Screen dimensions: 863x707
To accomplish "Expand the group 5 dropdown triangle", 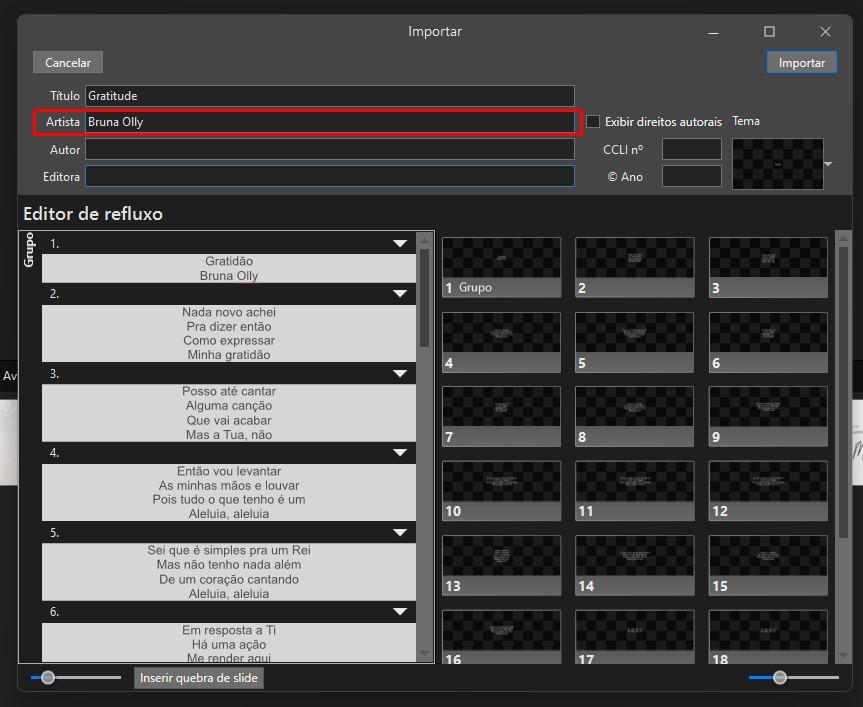I will click(x=400, y=533).
